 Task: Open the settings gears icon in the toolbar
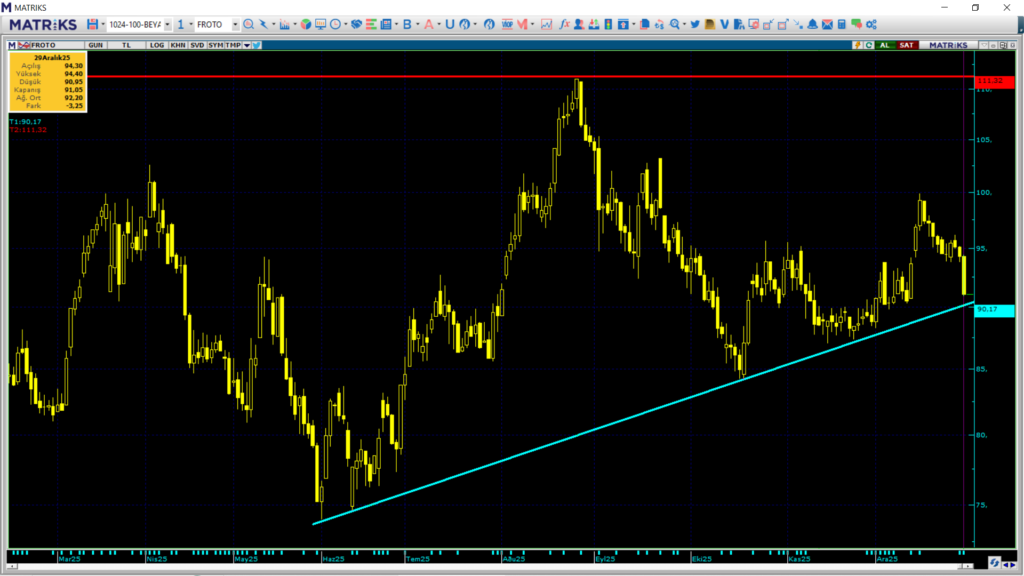pyautogui.click(x=870, y=24)
